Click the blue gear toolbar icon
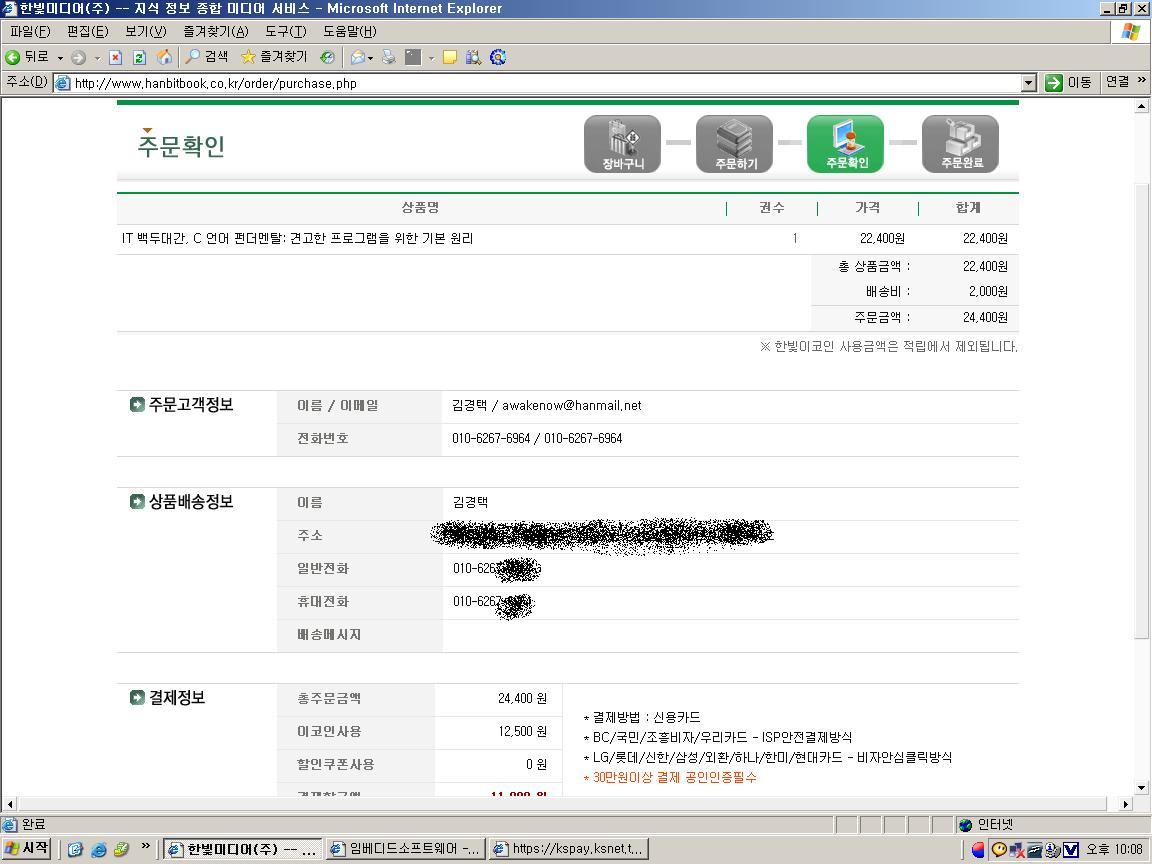Screen dimensions: 1152x864 [x=498, y=57]
